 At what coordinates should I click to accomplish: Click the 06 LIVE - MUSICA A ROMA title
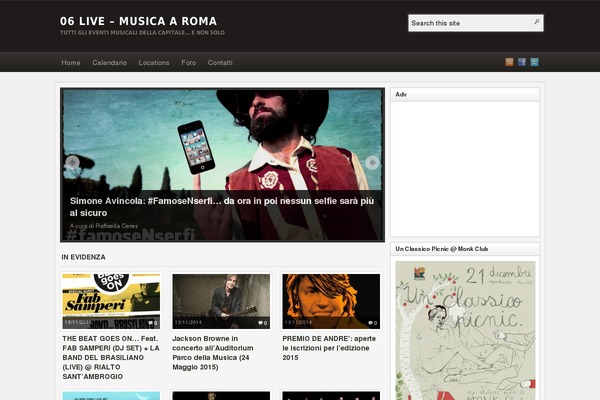click(139, 21)
